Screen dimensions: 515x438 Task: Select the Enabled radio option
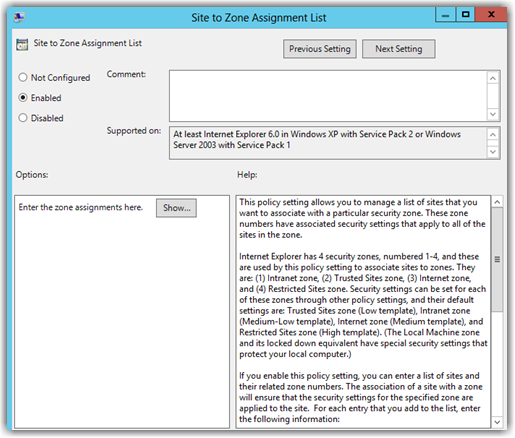23,98
